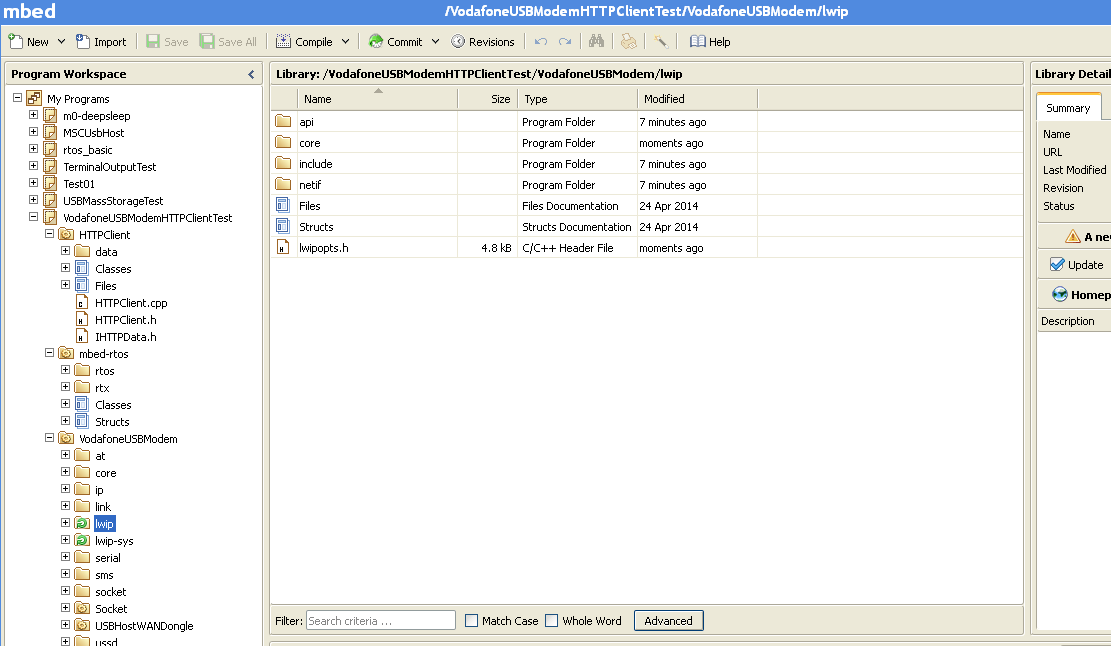Image resolution: width=1111 pixels, height=648 pixels.
Task: Click the Save All toolbar button
Action: click(228, 42)
